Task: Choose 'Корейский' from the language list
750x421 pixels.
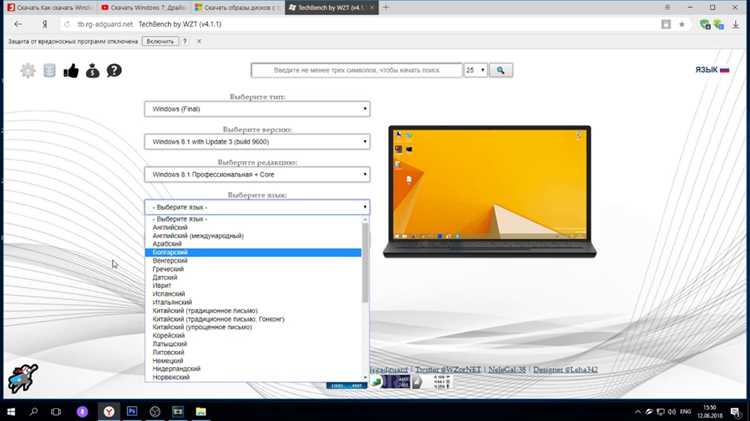Action: coord(253,335)
